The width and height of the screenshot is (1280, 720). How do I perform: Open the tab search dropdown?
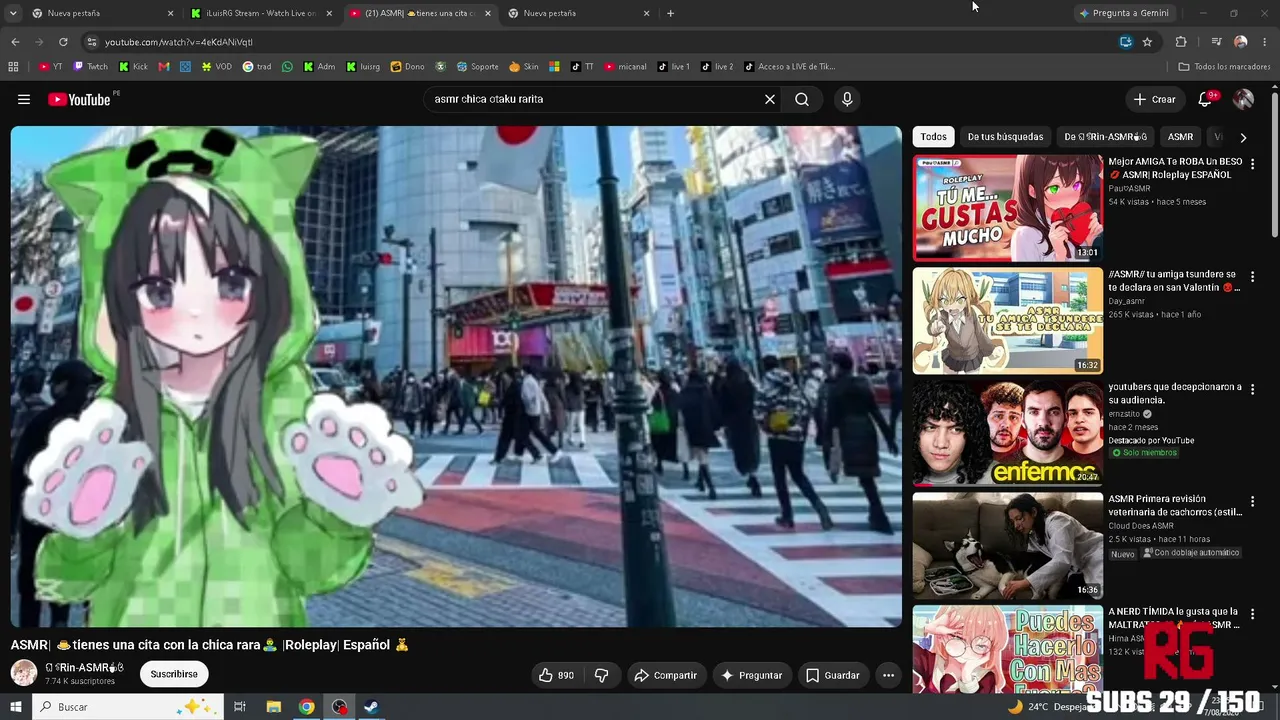11,13
